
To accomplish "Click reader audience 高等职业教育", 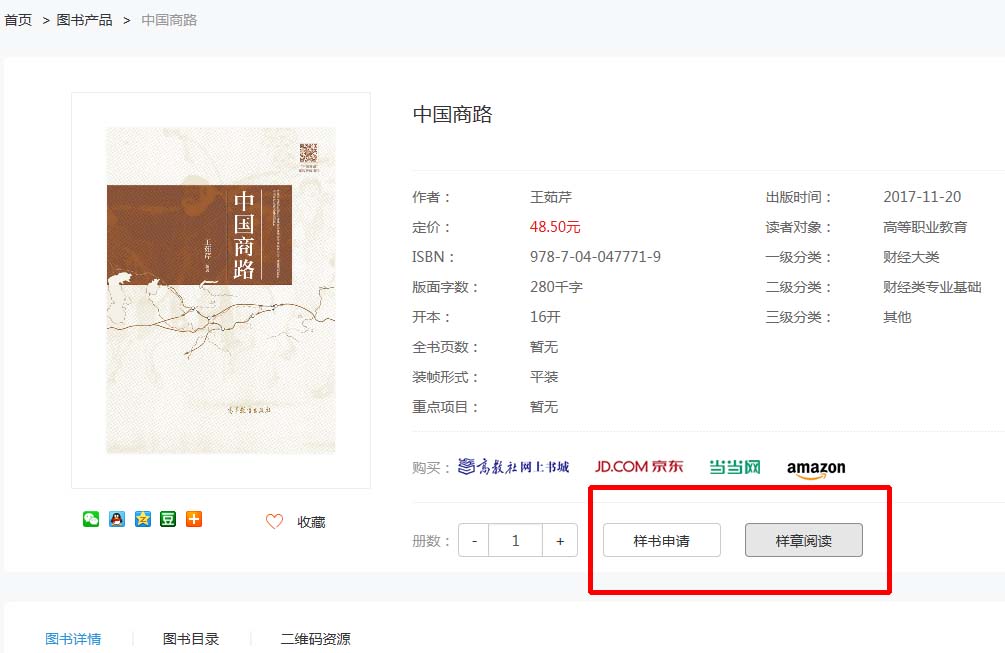I will click(x=925, y=227).
